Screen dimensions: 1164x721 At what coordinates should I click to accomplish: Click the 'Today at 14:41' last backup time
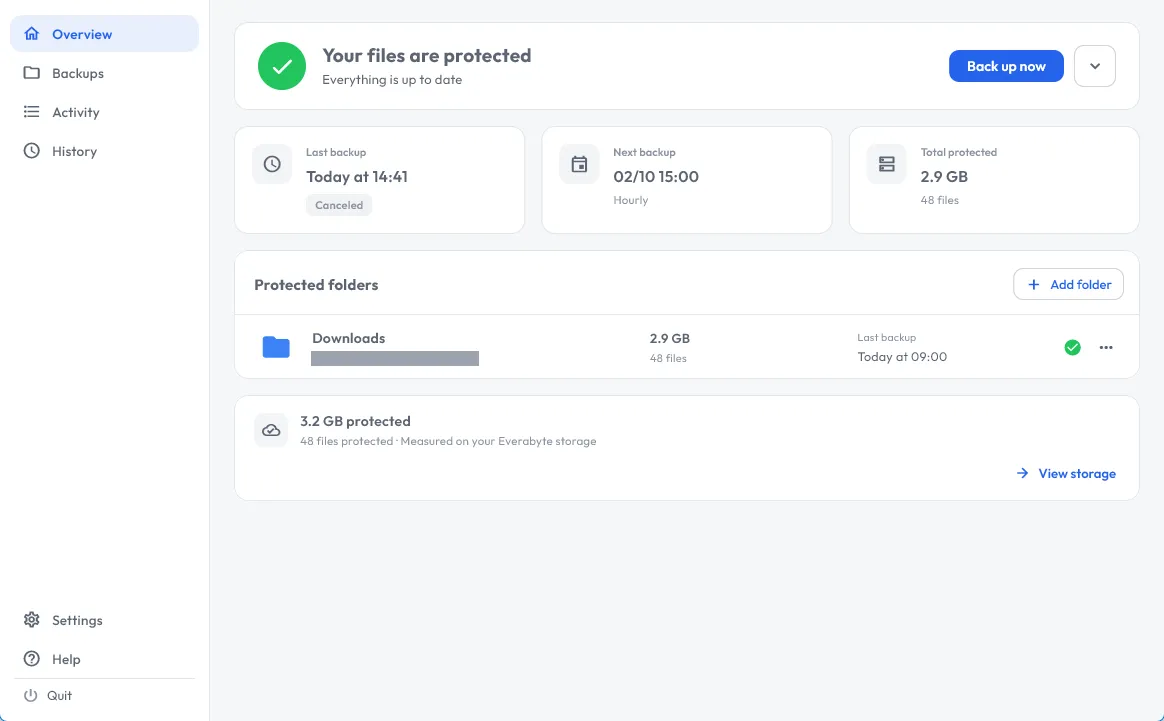tap(357, 177)
